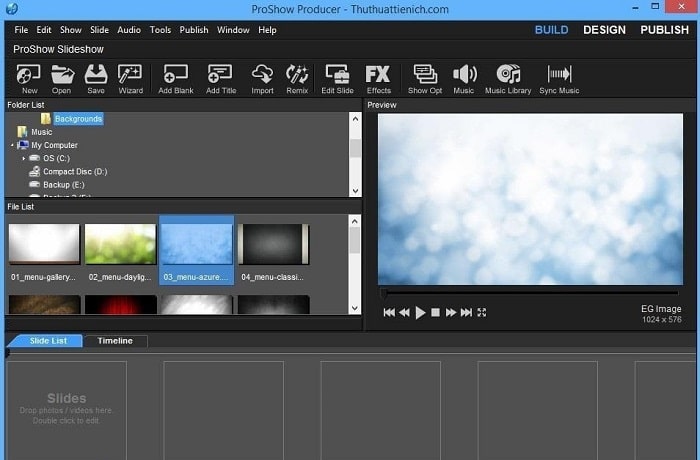Switch to the DESIGN workspace
700x460 pixels.
pyautogui.click(x=604, y=30)
